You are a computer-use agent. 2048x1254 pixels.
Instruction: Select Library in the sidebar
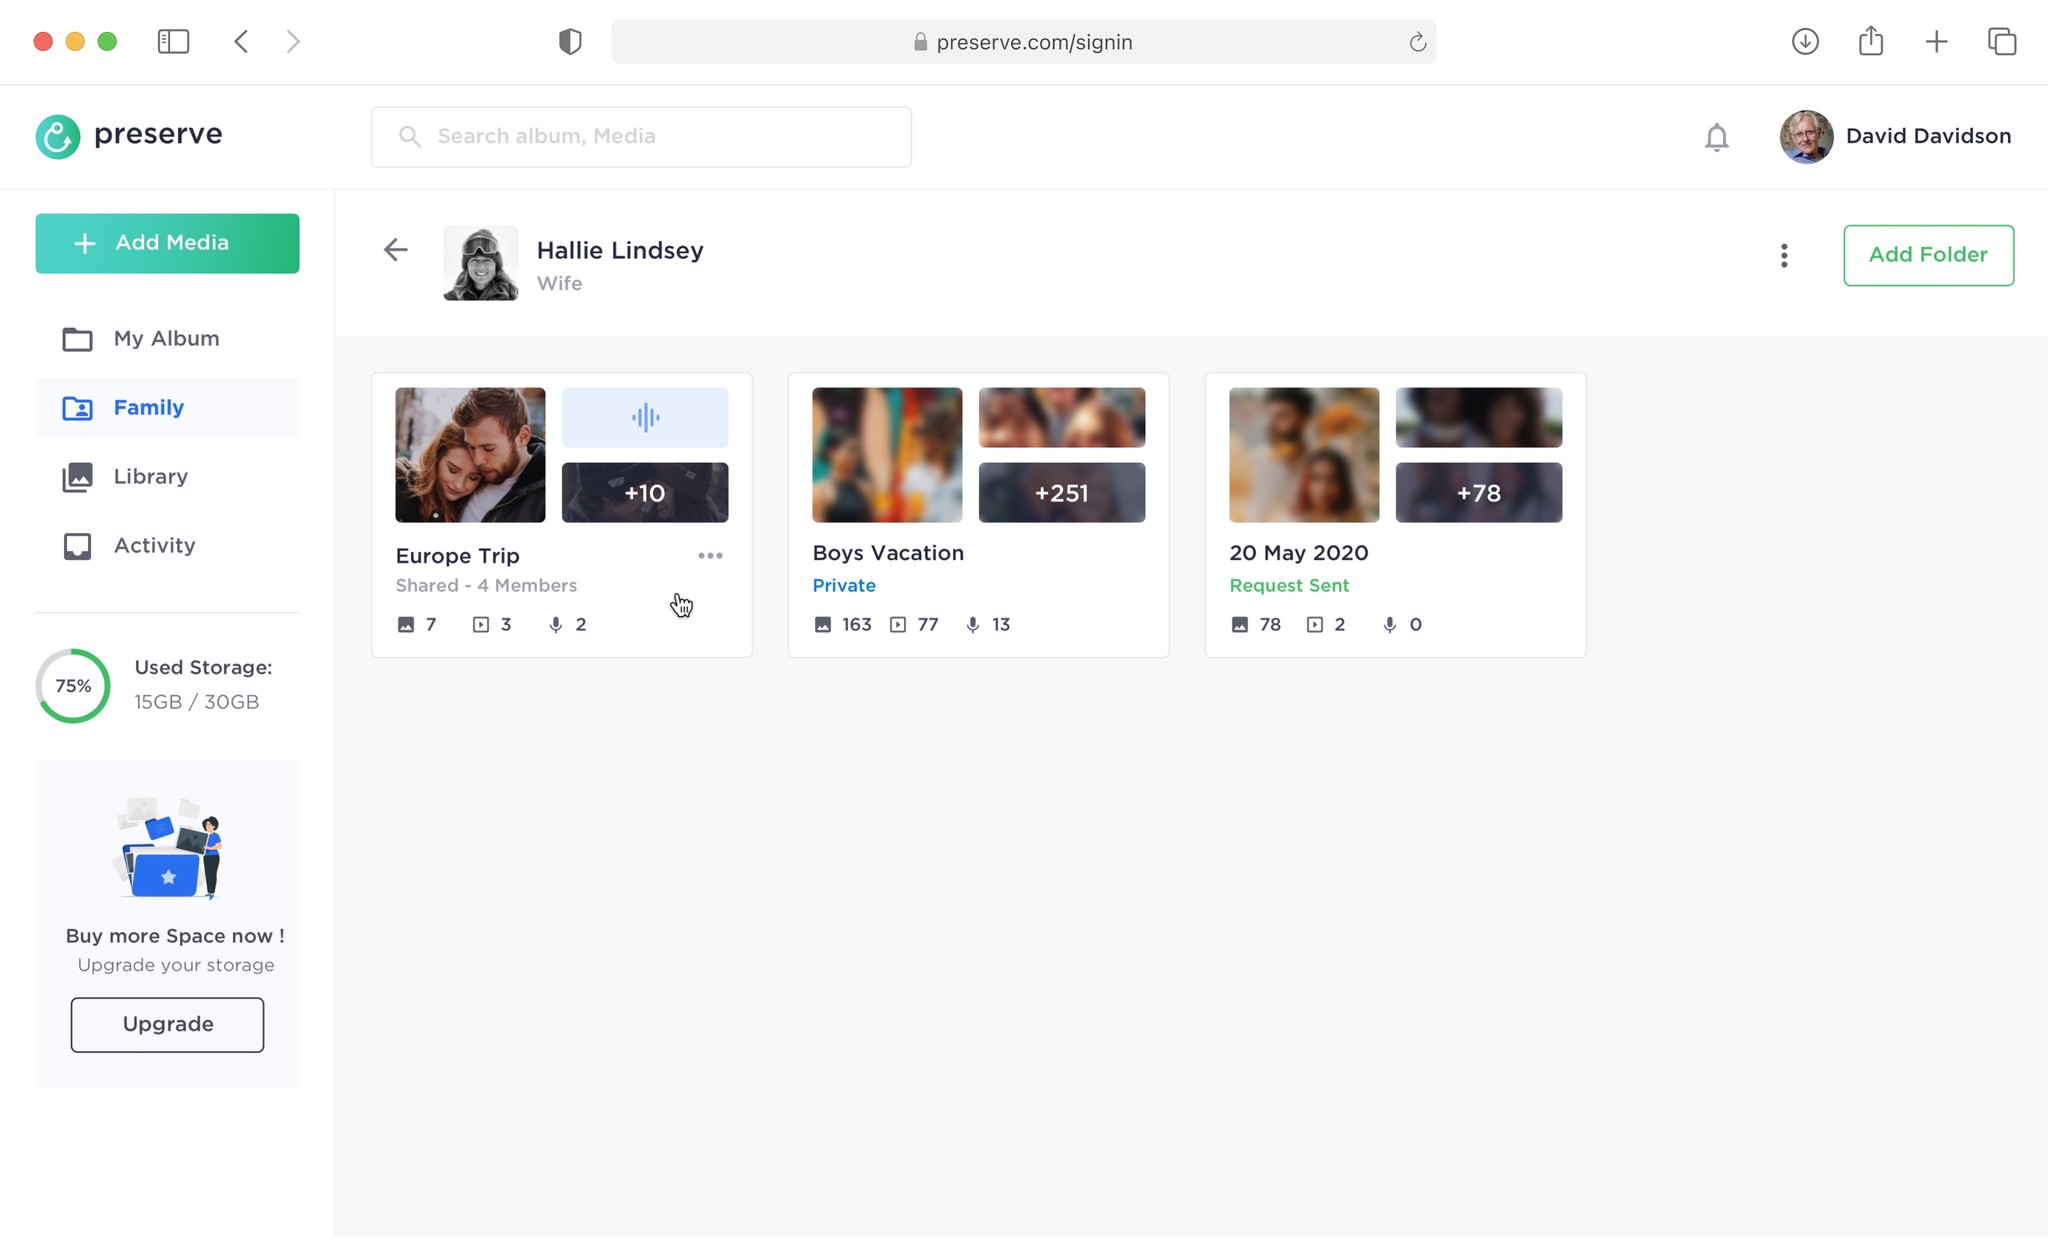point(150,477)
